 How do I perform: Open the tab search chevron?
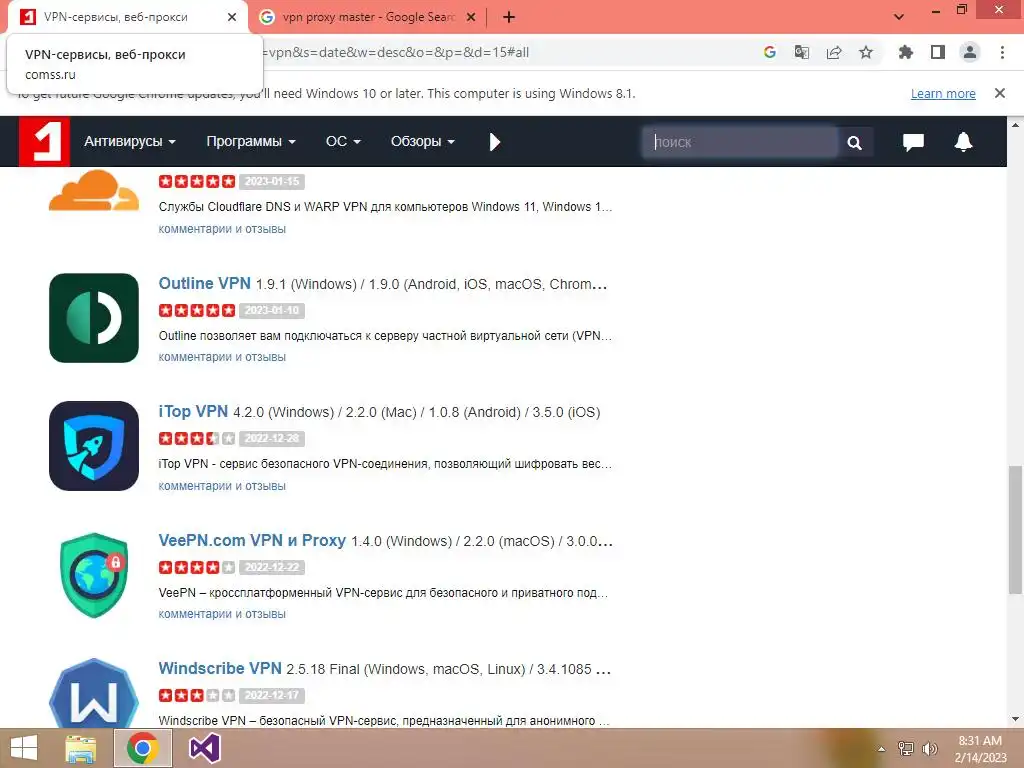(x=899, y=17)
